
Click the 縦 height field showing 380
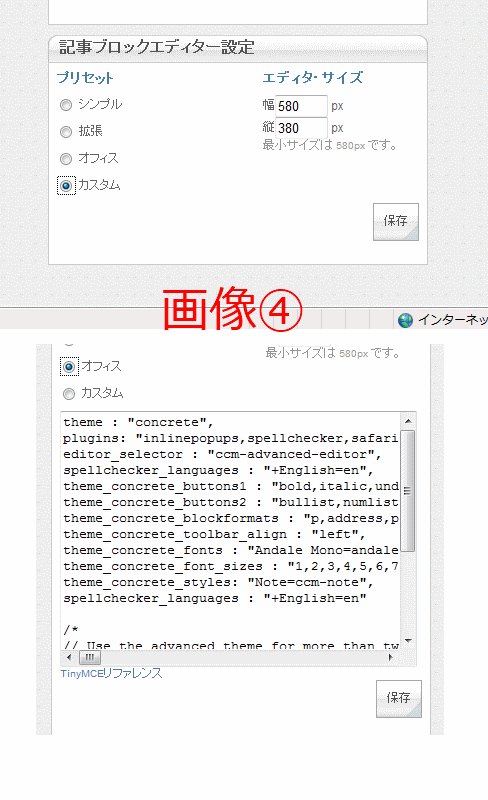(301, 128)
